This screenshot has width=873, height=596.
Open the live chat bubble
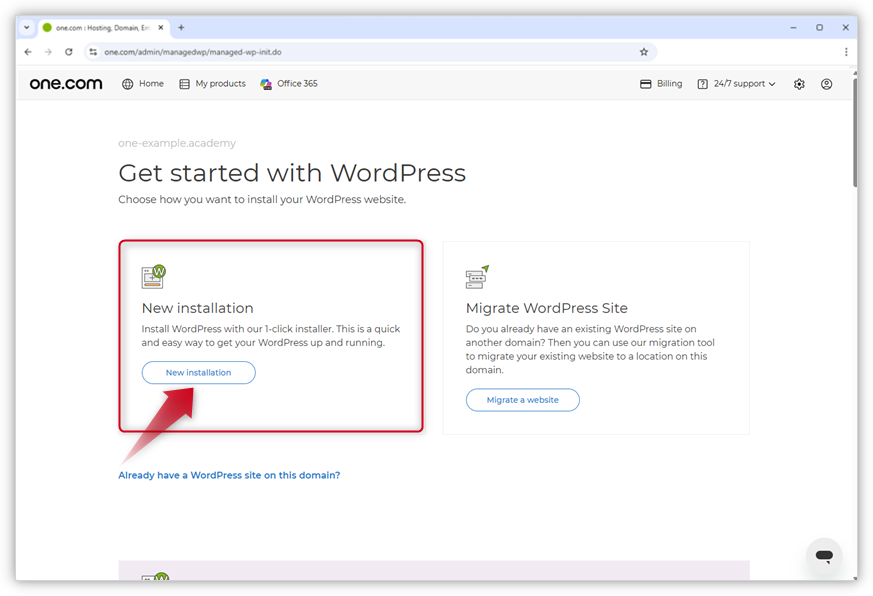point(824,556)
